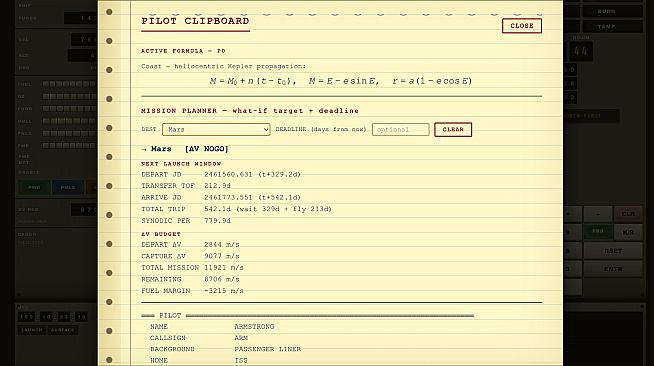Click the CLR key on background keypad
654x366 pixels.
628,214
